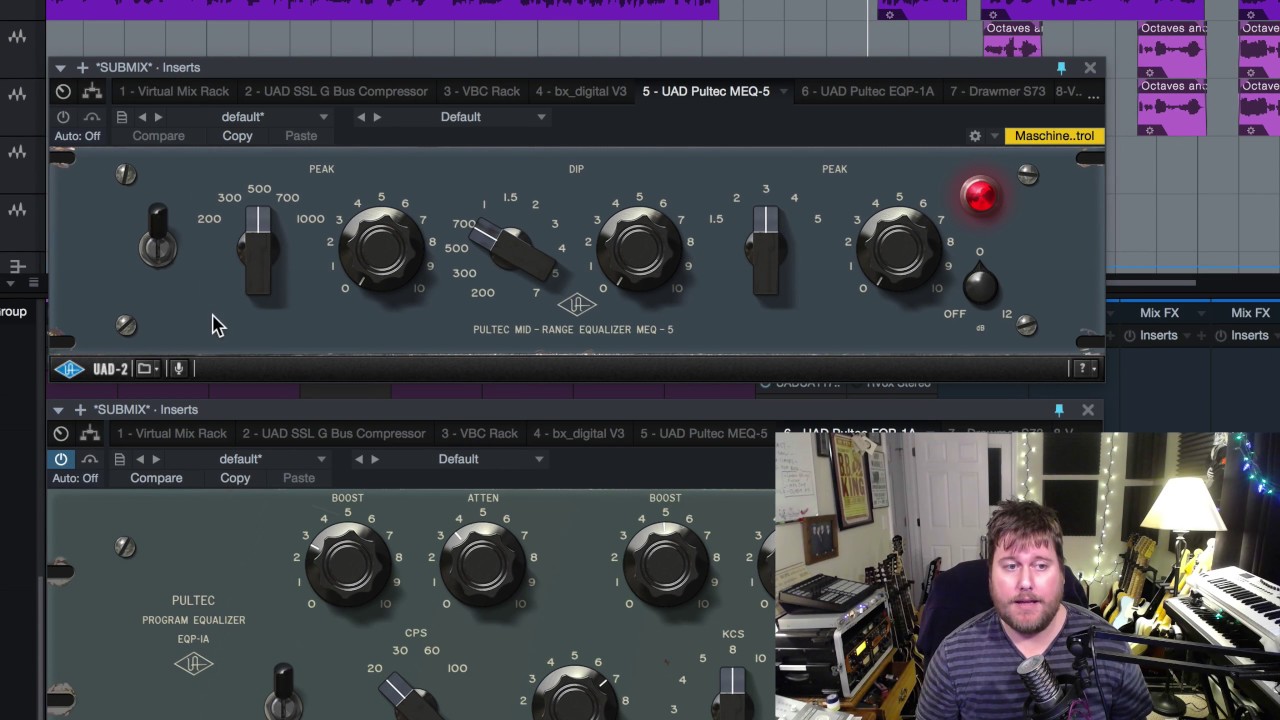
Task: Adjust the low PEAK frequency selector (200–1000) on the MEQ-5
Action: [x=258, y=250]
